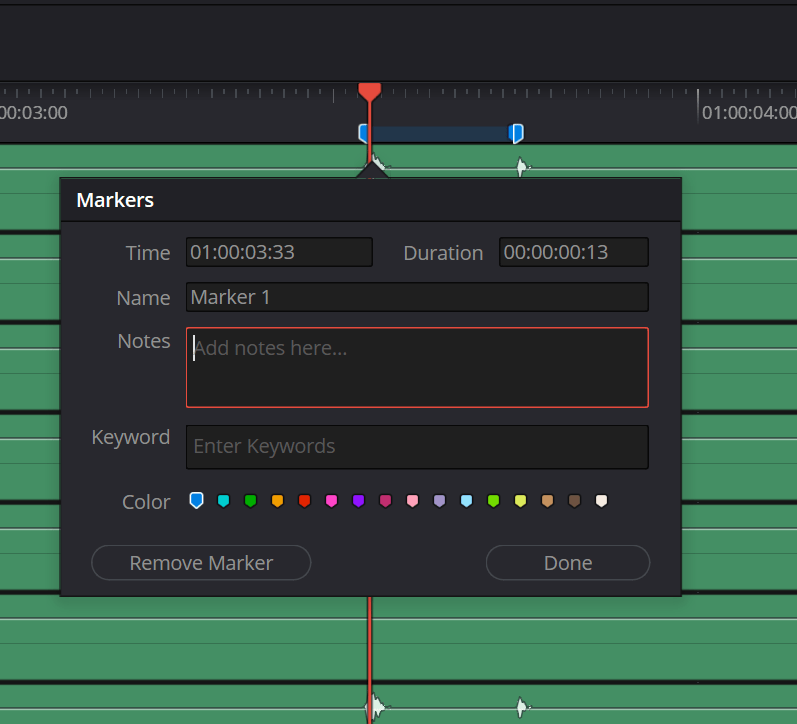Click the Remove Marker button
The width and height of the screenshot is (797, 724).
pyautogui.click(x=201, y=563)
